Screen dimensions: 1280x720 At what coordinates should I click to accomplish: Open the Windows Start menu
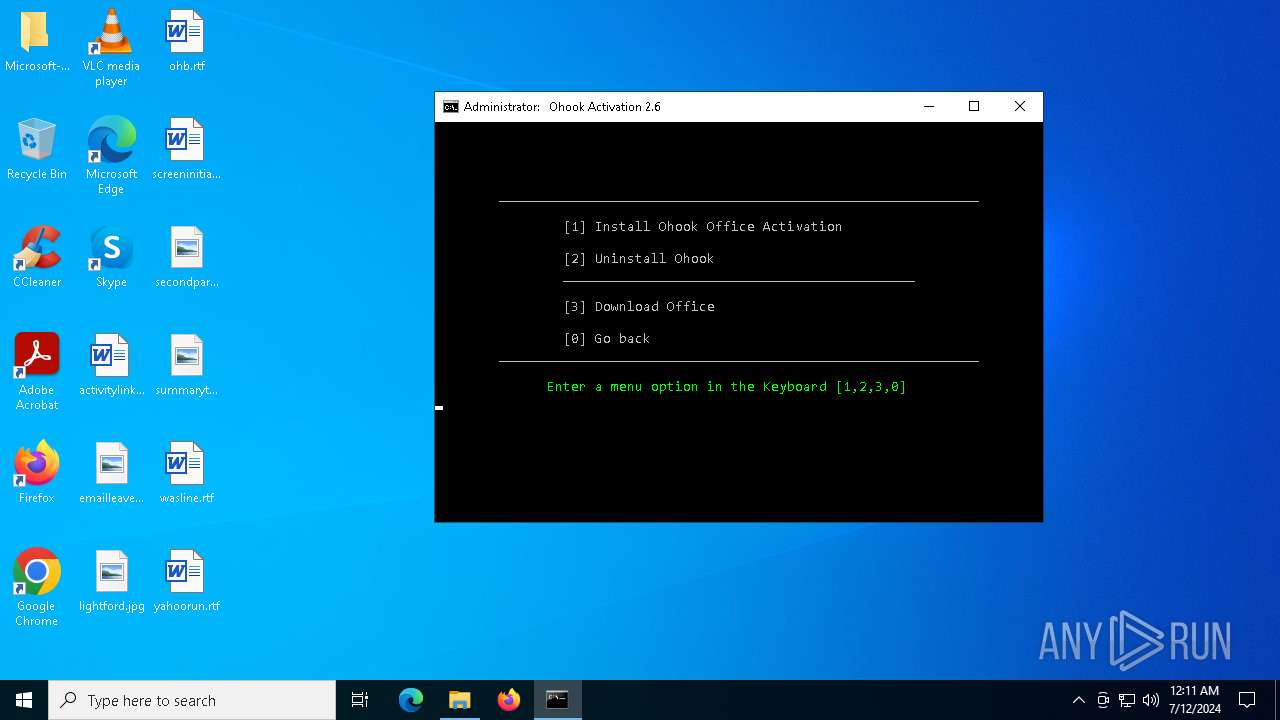(24, 700)
